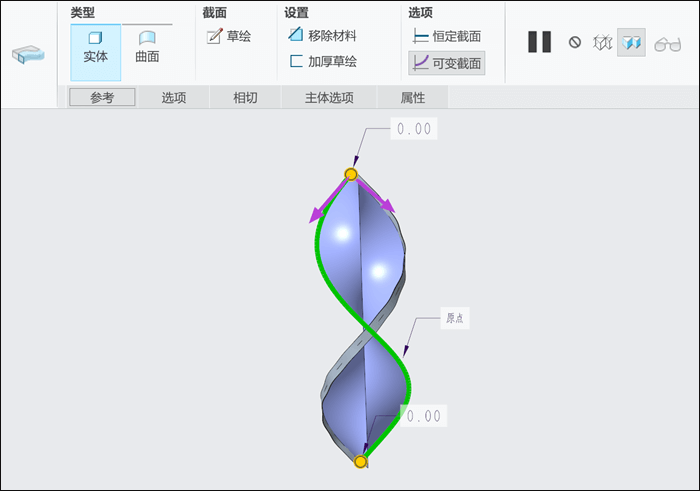Open the 参考 references tab
Viewport: 700px width, 491px height.
(102, 97)
